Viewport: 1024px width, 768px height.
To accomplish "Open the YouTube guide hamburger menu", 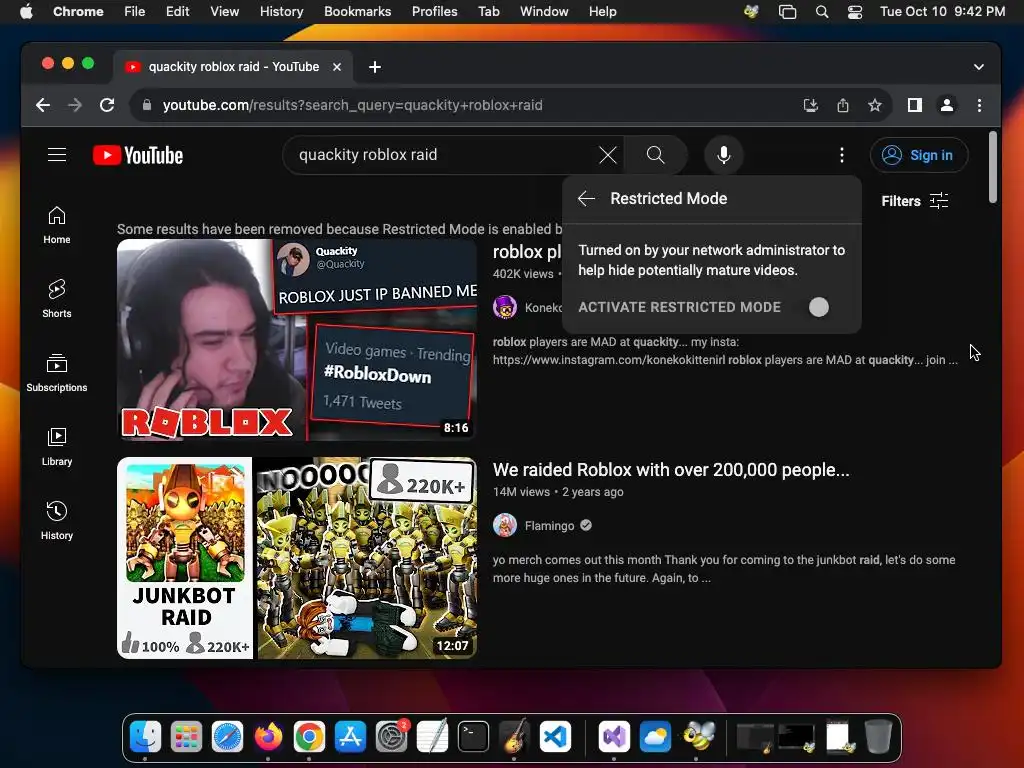I will click(57, 155).
